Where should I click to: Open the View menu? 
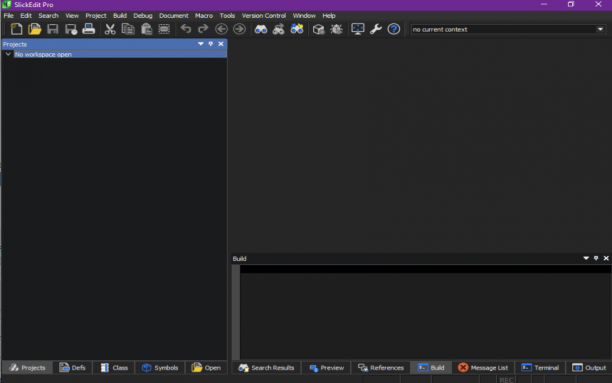72,16
